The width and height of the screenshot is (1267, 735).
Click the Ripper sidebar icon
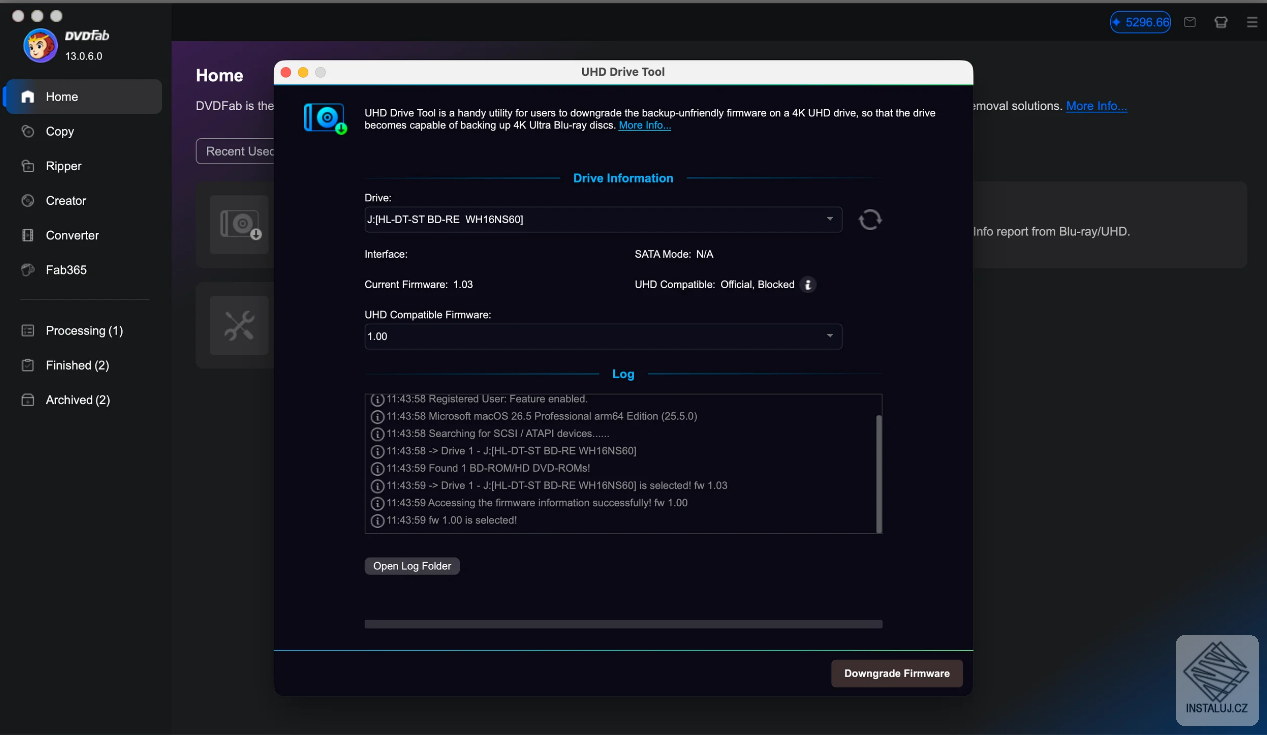pos(28,166)
